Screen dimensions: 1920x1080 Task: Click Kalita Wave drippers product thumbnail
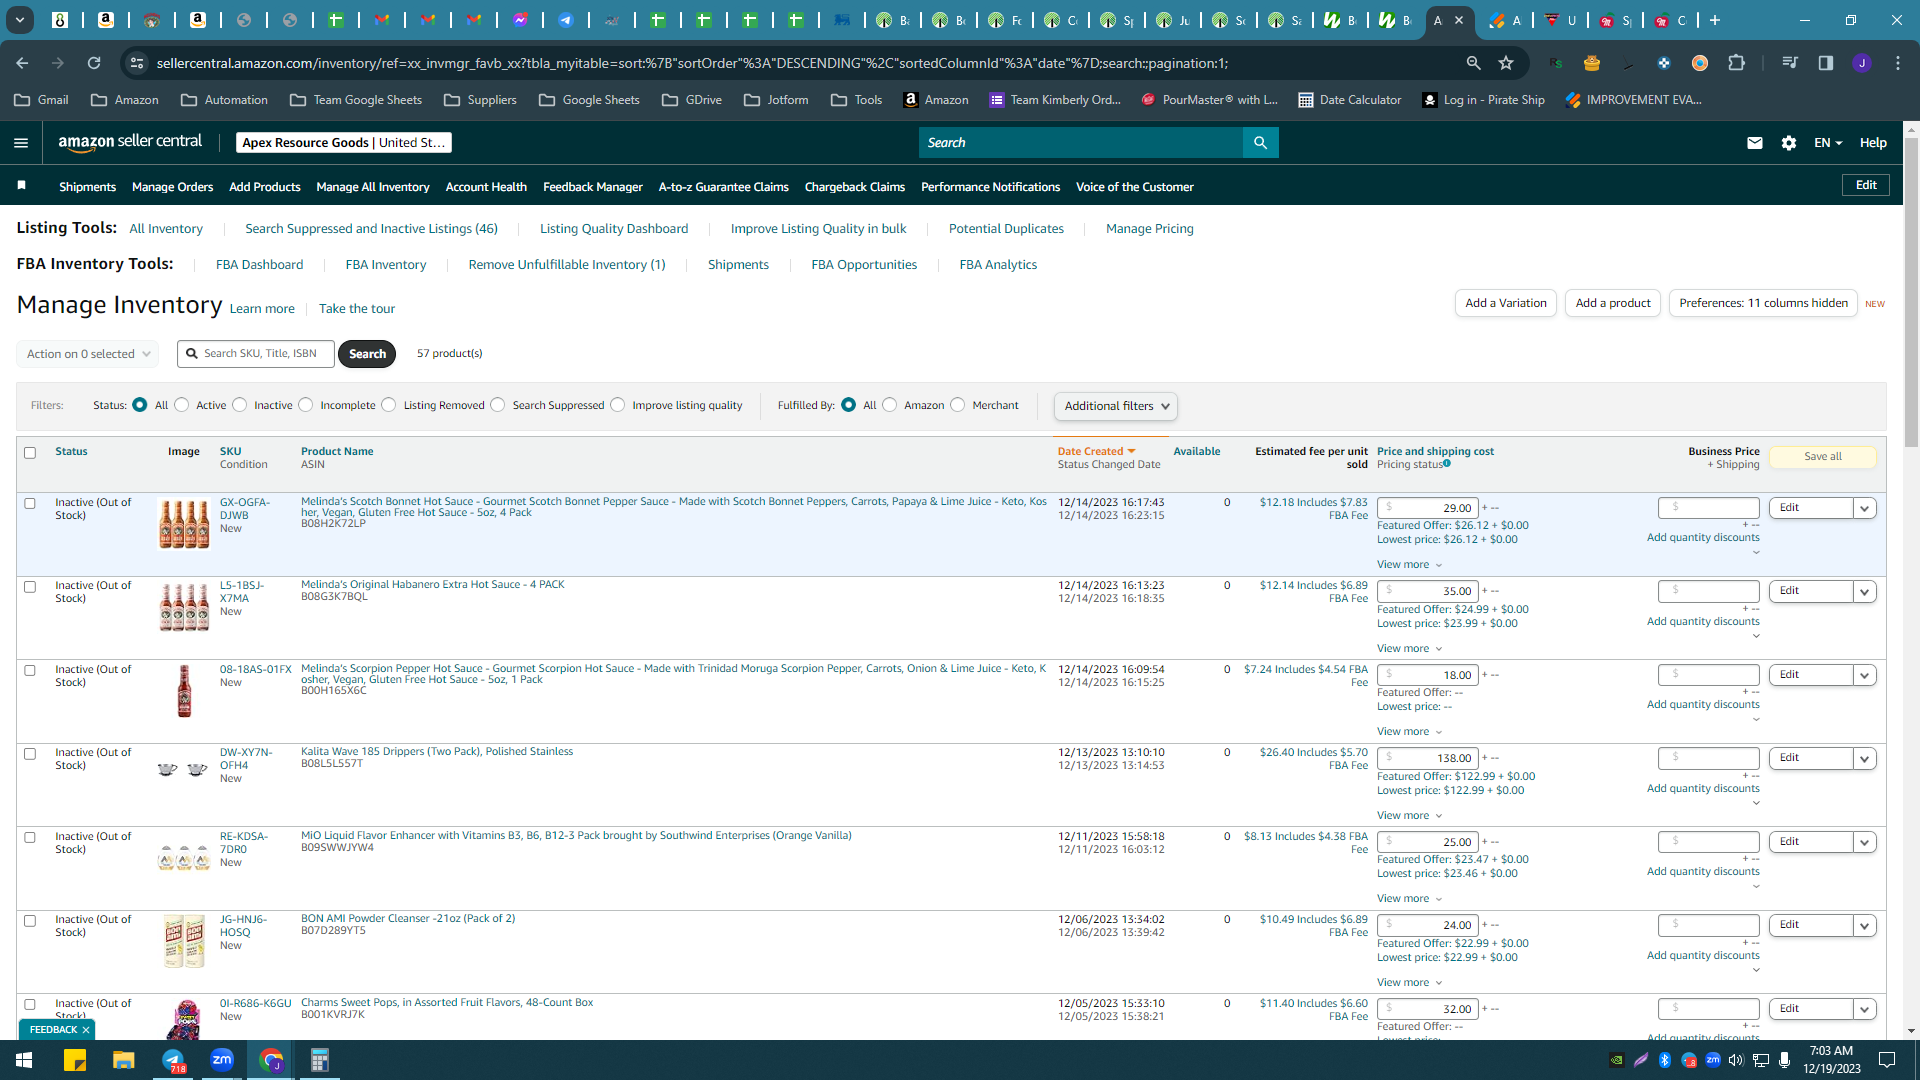pos(183,769)
